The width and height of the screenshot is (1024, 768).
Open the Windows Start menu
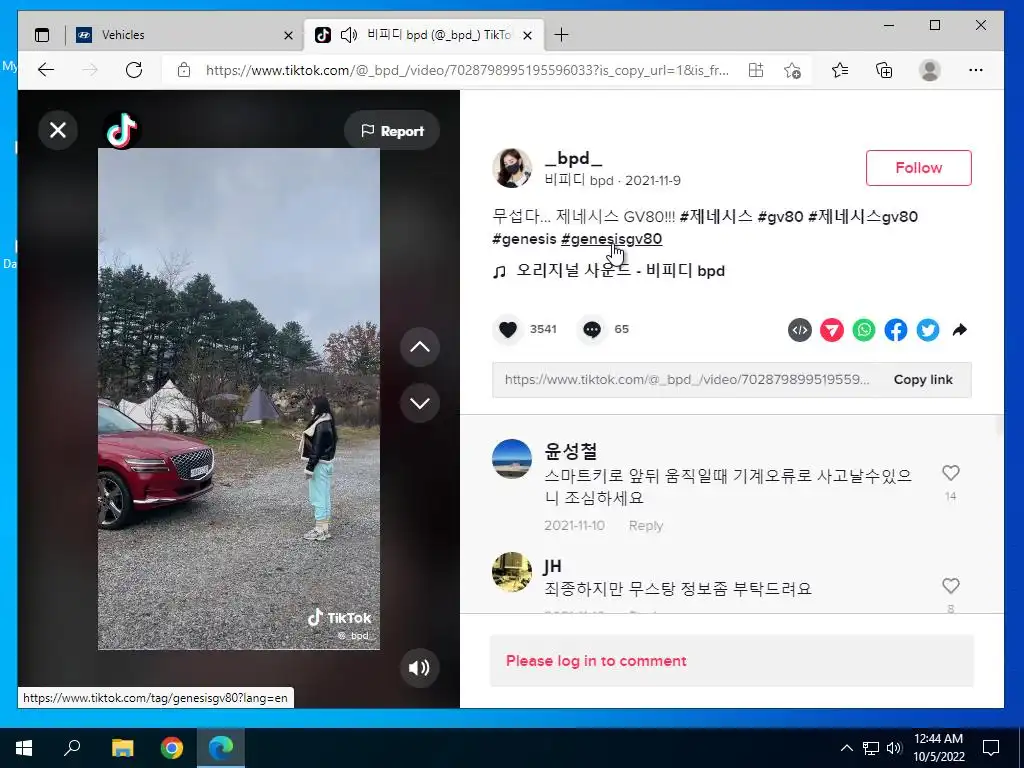24,748
